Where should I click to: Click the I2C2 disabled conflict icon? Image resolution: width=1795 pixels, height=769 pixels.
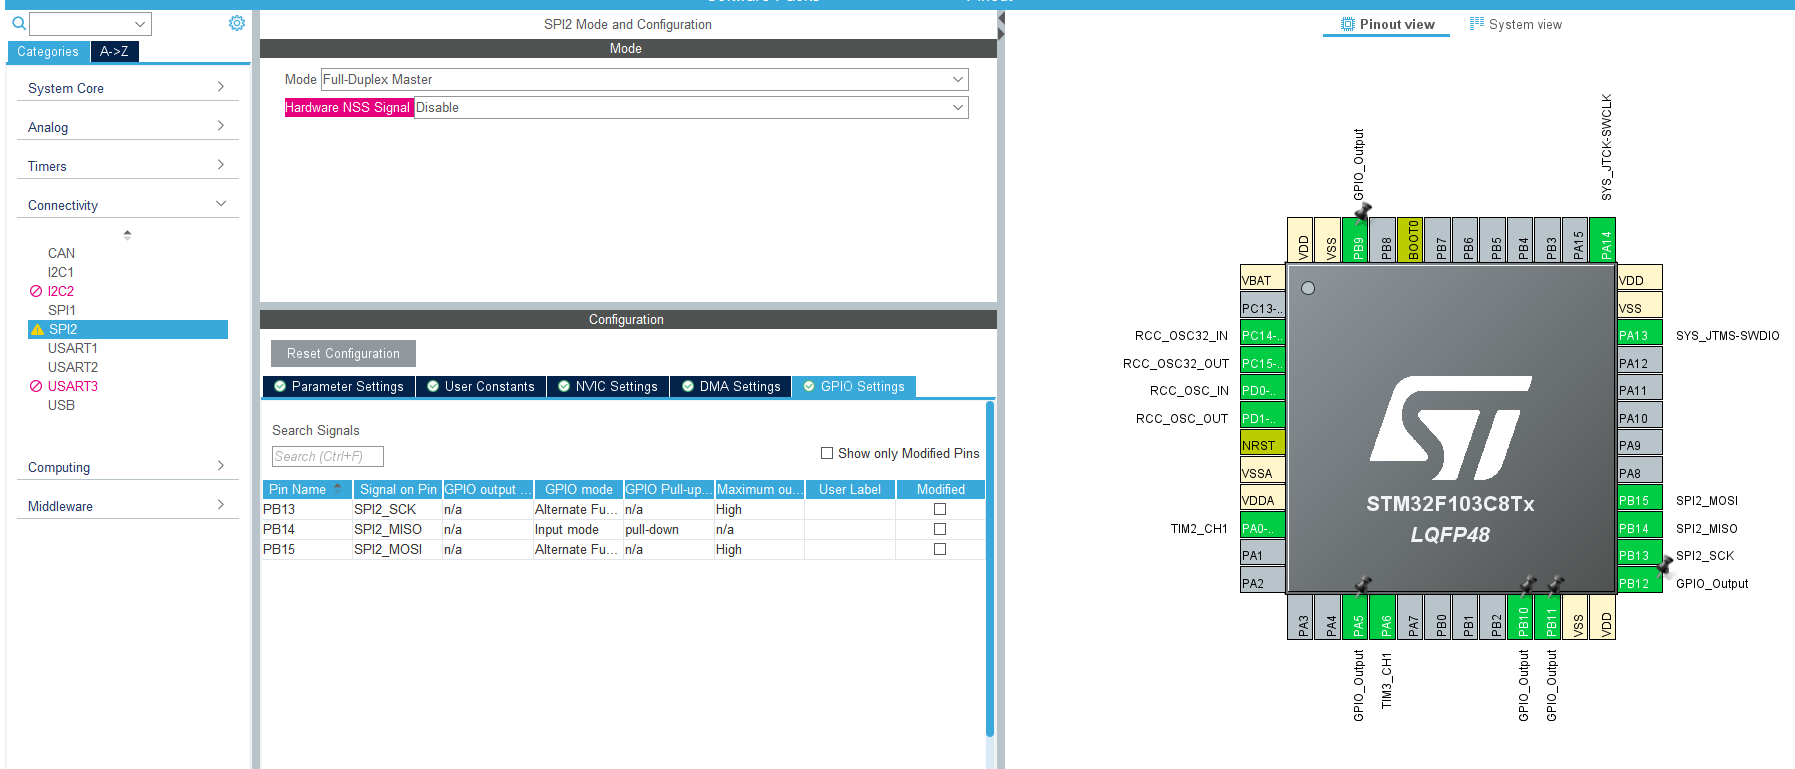(x=36, y=291)
